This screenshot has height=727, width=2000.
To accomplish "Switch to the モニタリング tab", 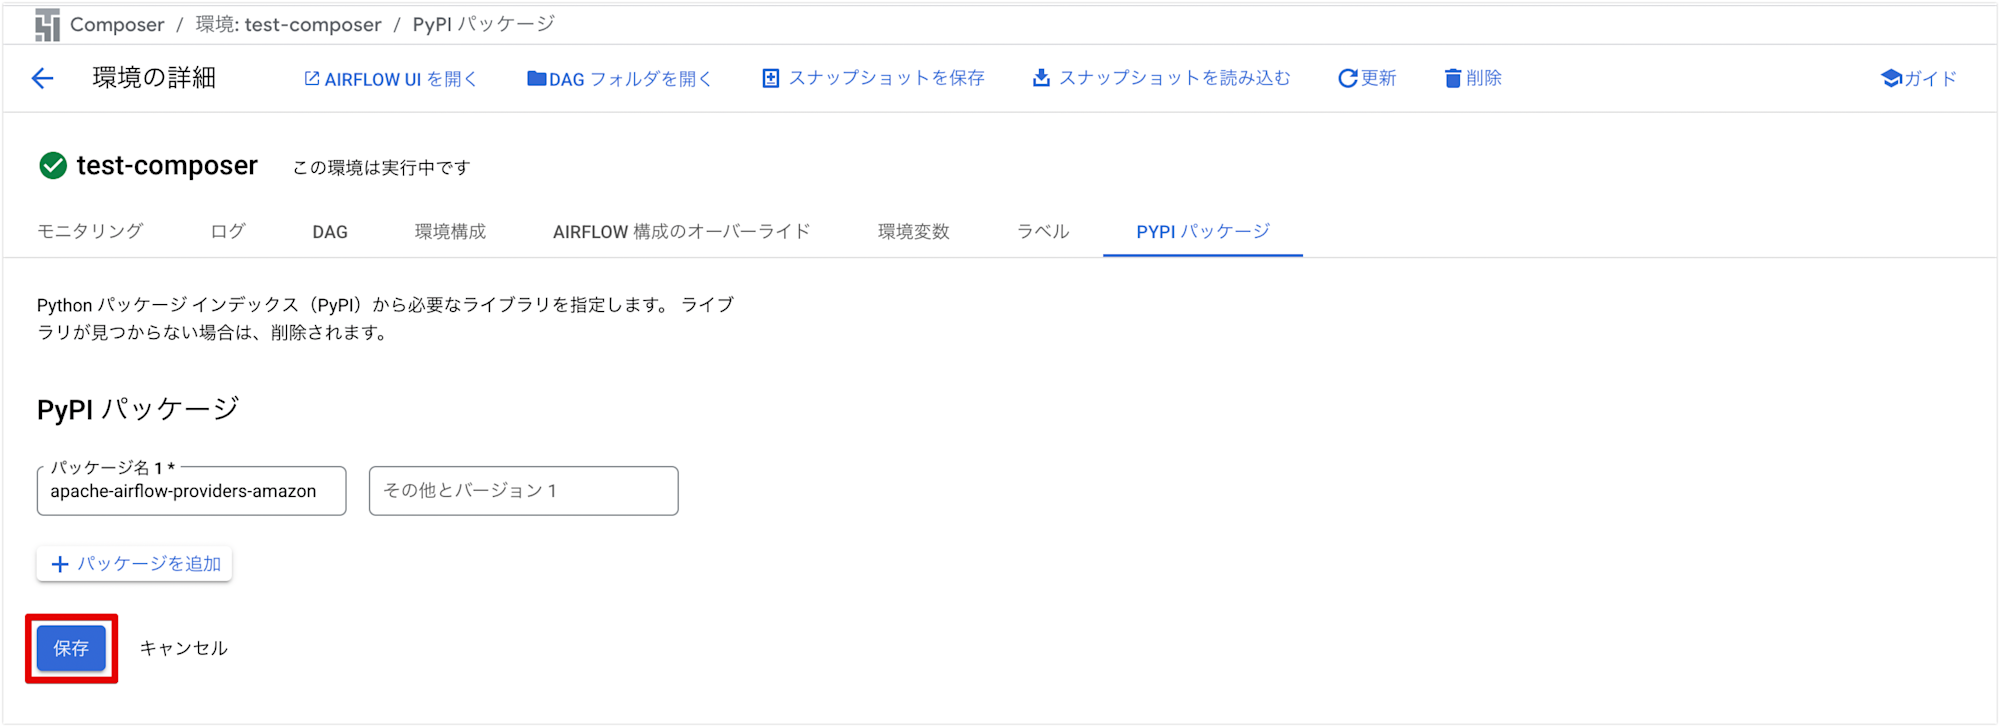I will coord(90,231).
